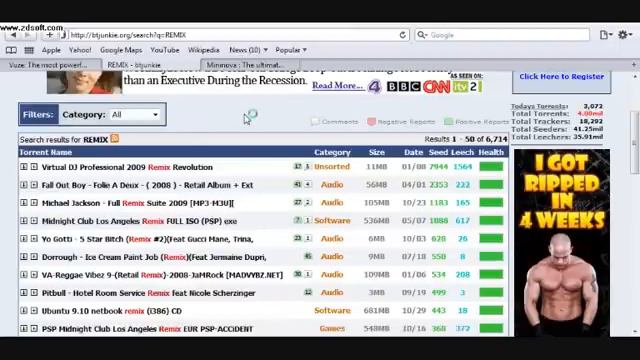Sort by the Date column header
Viewport: 640px width, 360px height.
click(x=413, y=152)
